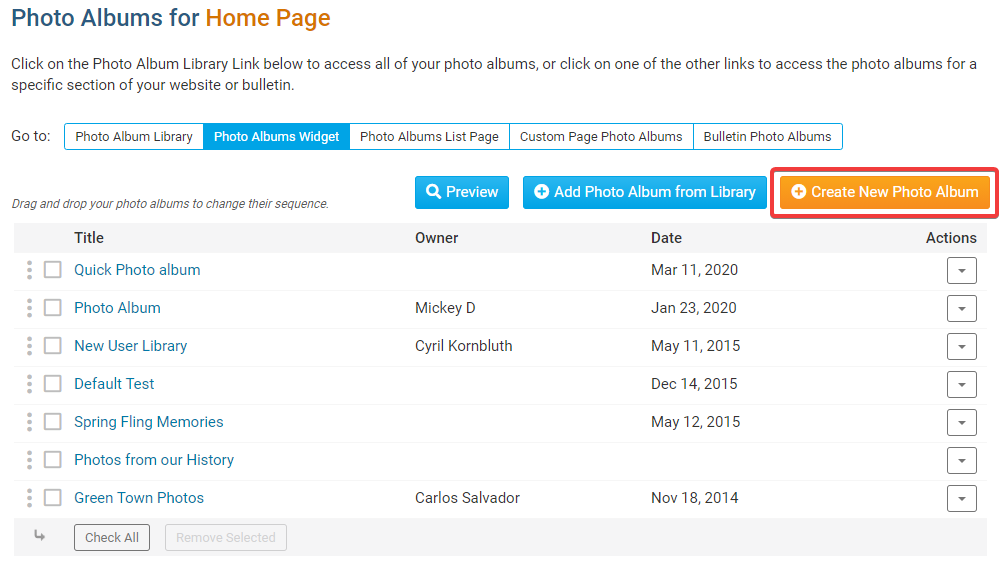Check the Quick Photo album checkbox

tap(53, 270)
